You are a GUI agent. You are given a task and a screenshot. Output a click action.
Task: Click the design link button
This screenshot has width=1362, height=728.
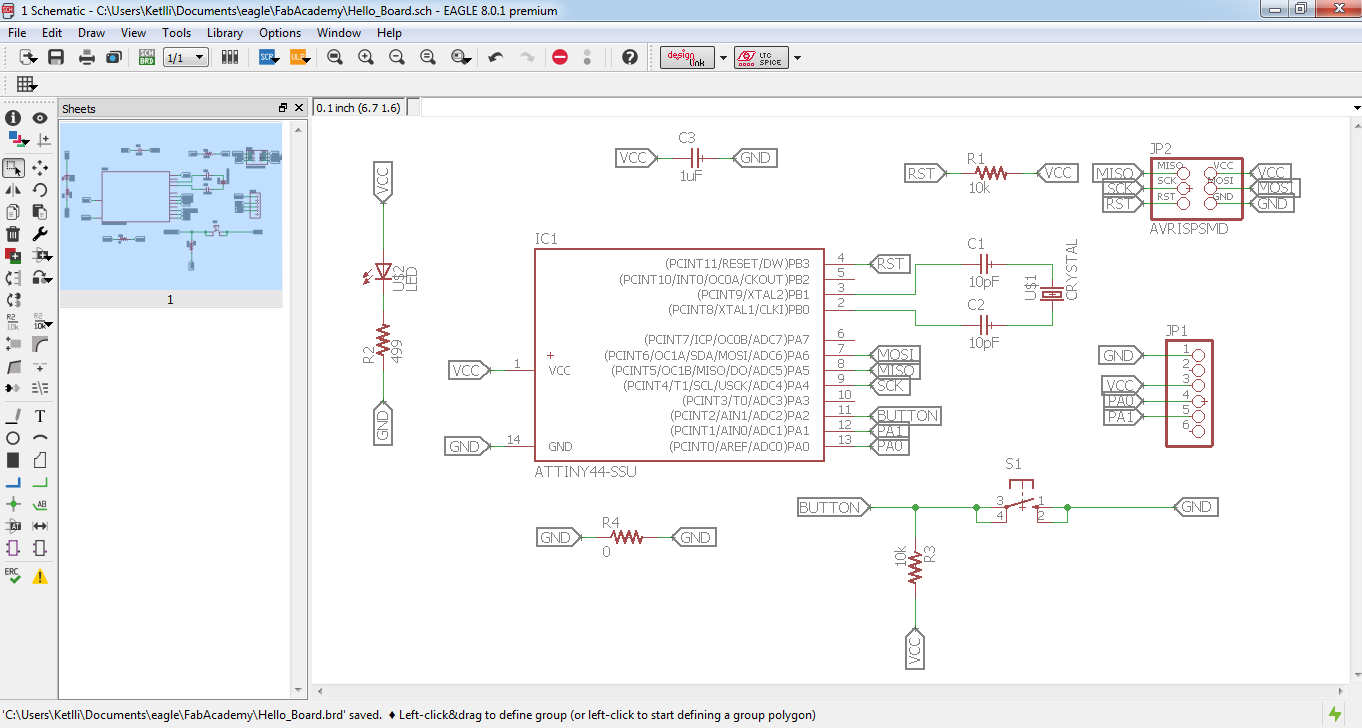tap(688, 57)
